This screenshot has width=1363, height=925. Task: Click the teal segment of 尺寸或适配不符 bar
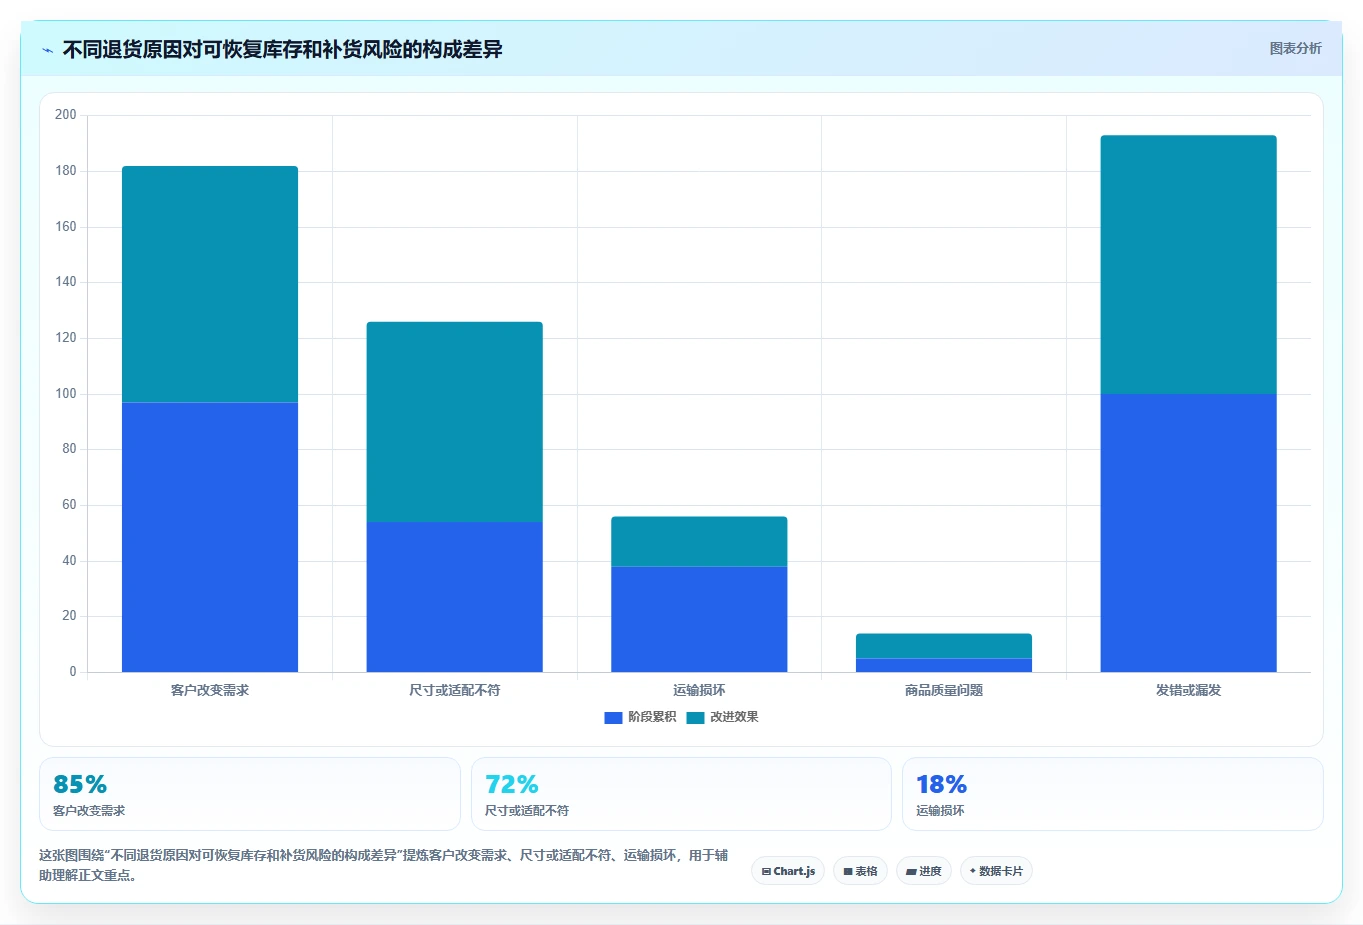[x=455, y=422]
